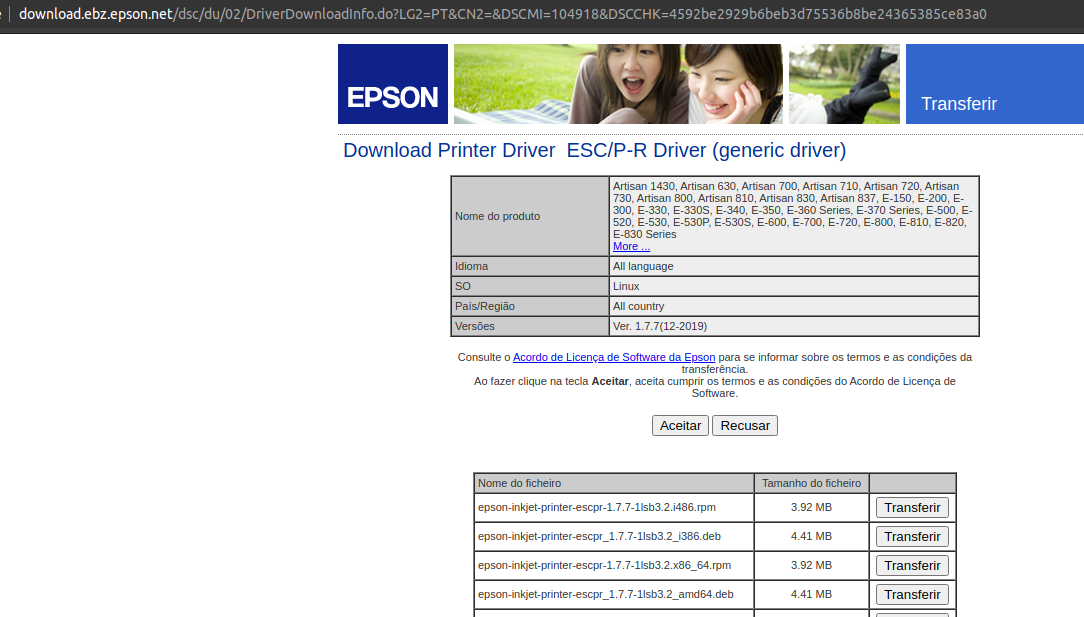This screenshot has height=617, width=1084.
Task: Click the Aceitar button
Action: coord(680,425)
